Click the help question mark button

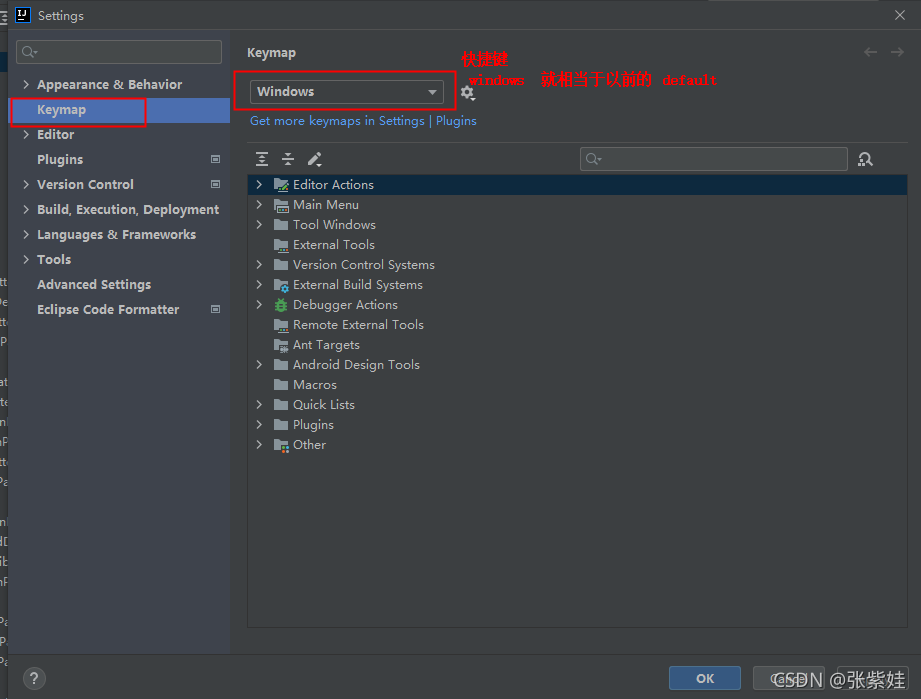click(x=34, y=678)
